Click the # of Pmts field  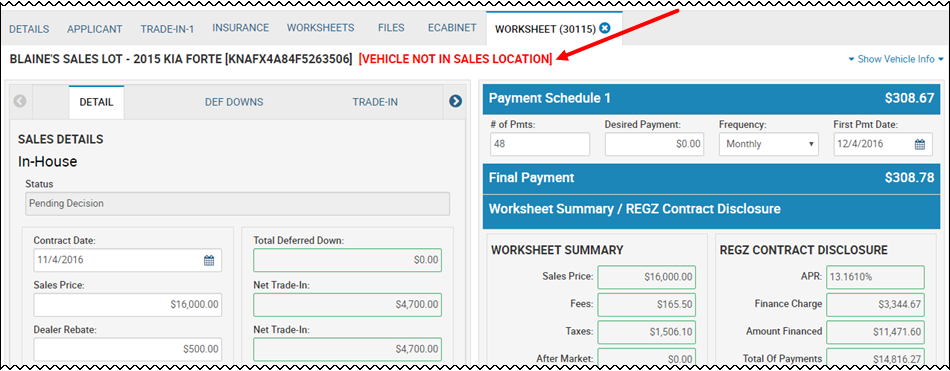pos(540,144)
